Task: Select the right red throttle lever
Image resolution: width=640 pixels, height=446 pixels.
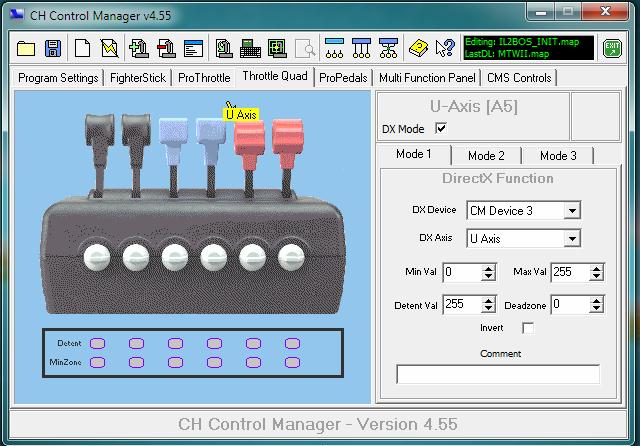Action: [x=287, y=157]
